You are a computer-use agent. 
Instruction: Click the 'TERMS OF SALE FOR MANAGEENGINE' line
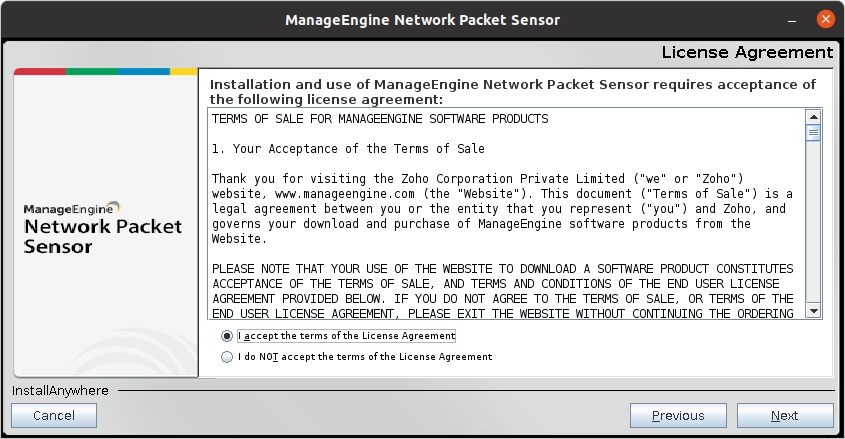380,119
